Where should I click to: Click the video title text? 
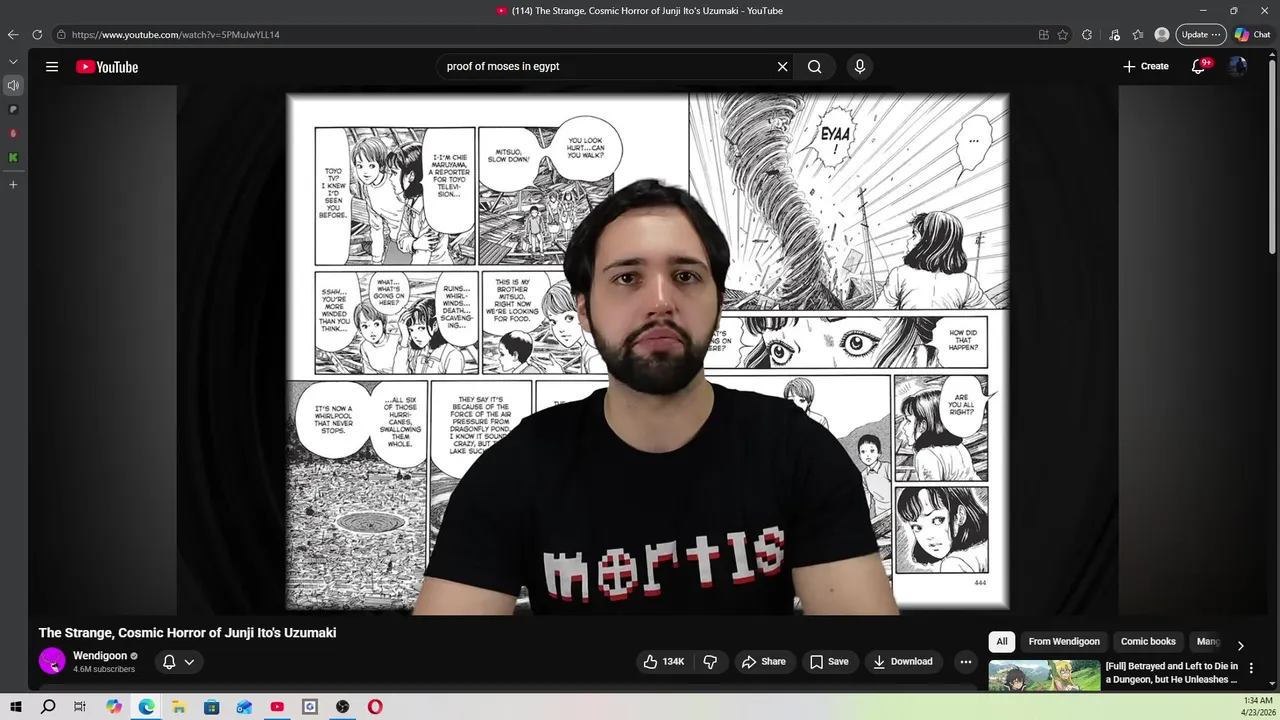[x=187, y=633]
